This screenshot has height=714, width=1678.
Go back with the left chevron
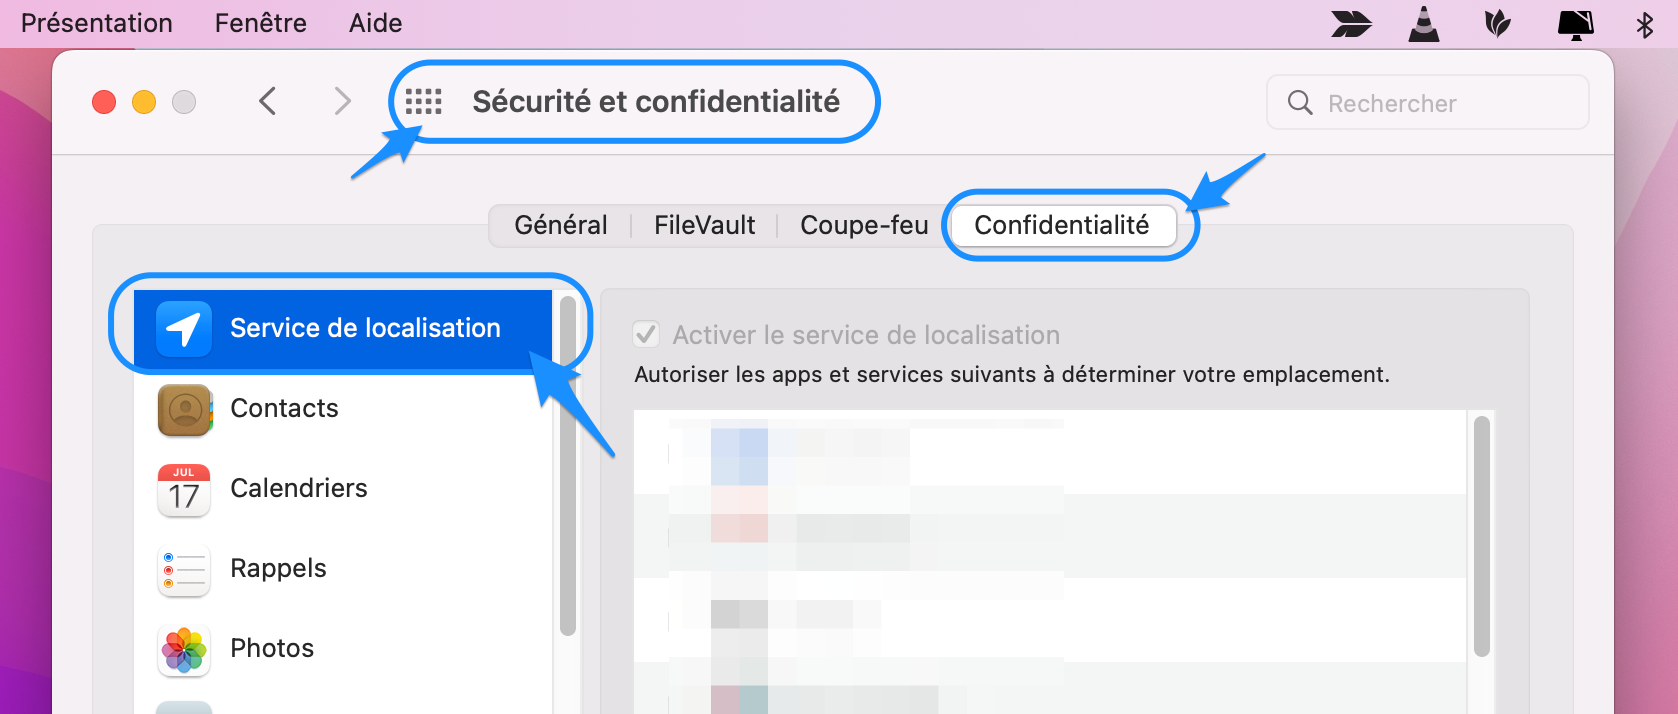pyautogui.click(x=267, y=101)
